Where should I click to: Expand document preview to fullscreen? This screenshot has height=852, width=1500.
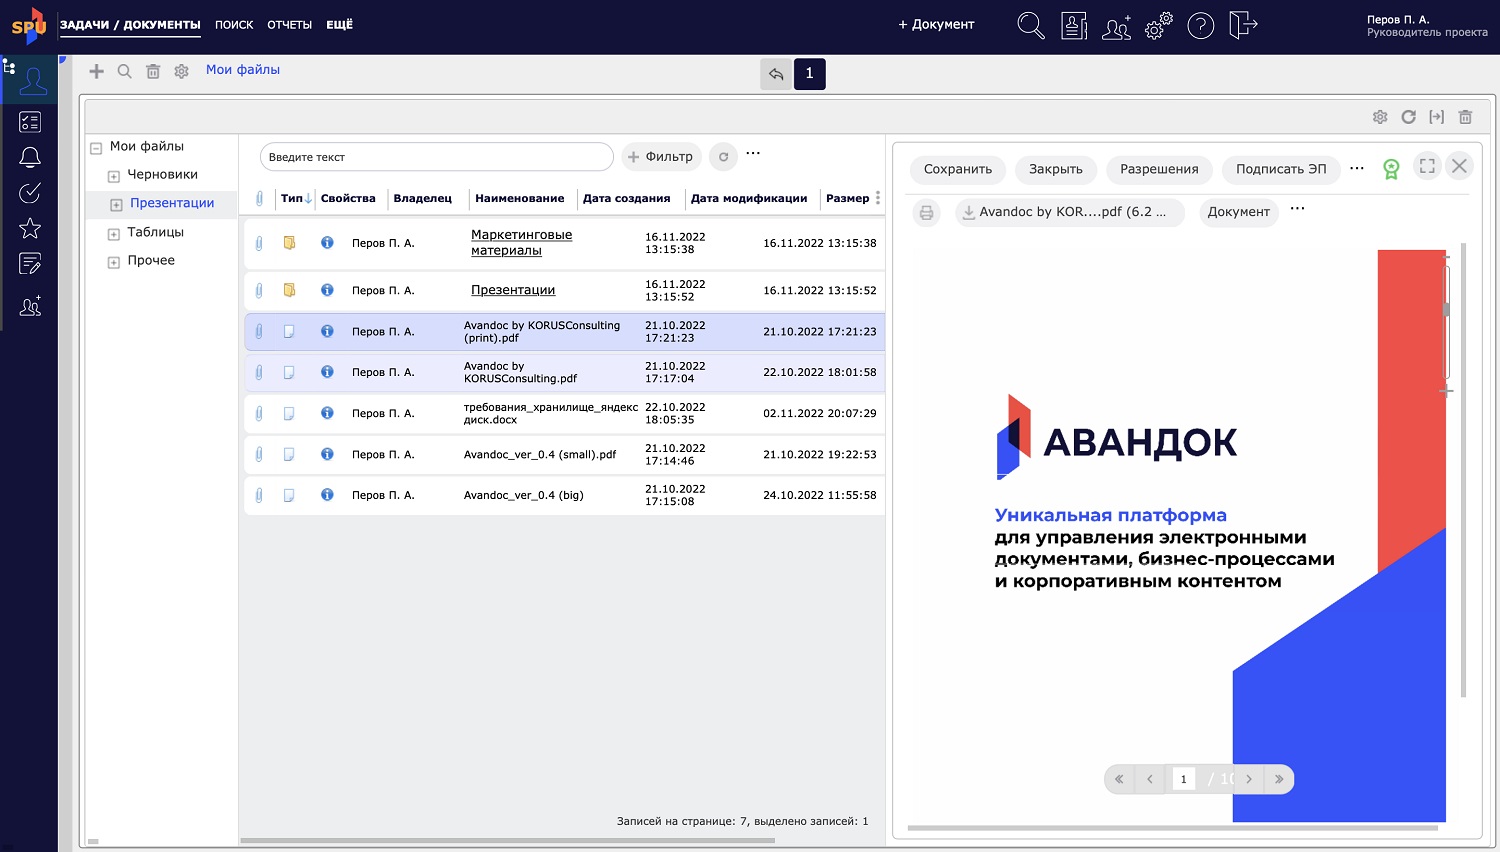tap(1427, 167)
